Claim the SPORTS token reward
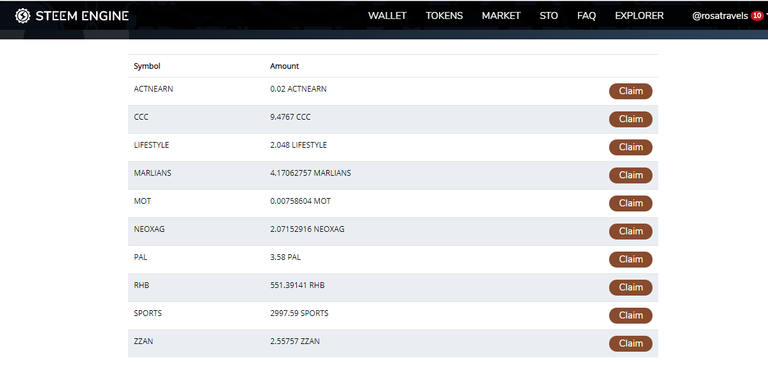 (x=630, y=315)
